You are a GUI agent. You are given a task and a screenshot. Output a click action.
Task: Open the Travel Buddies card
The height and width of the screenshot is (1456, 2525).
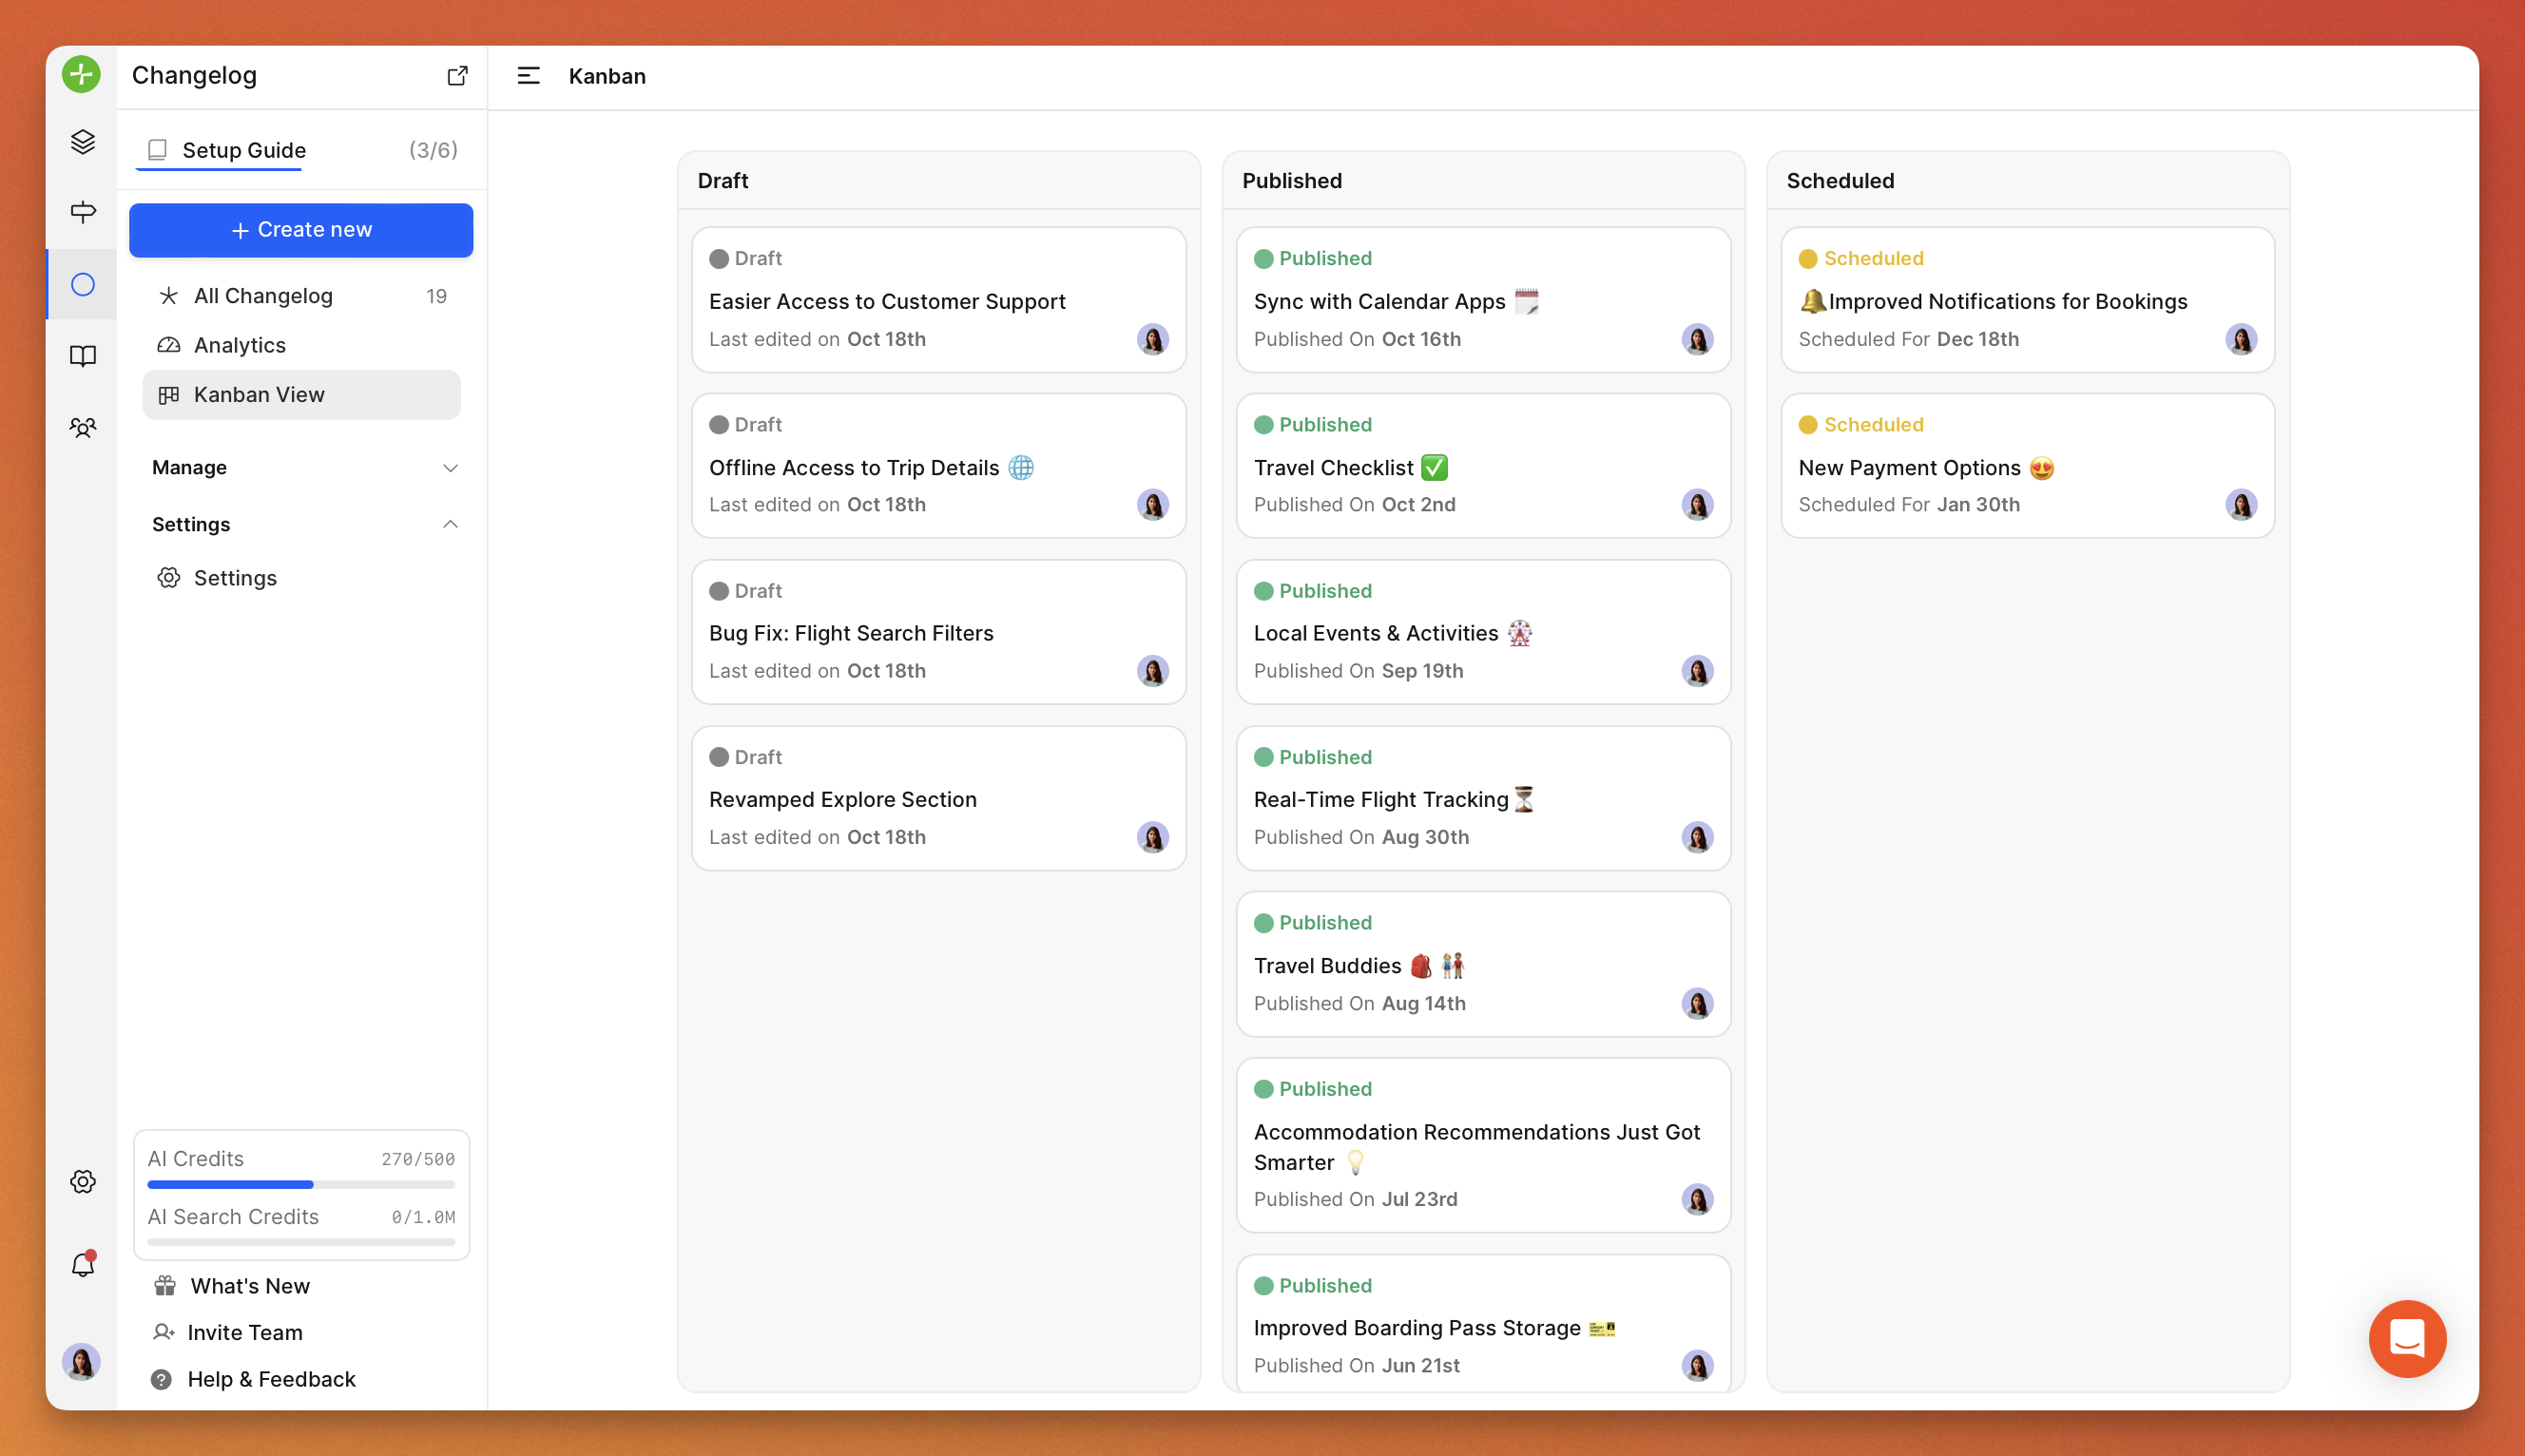[1483, 964]
